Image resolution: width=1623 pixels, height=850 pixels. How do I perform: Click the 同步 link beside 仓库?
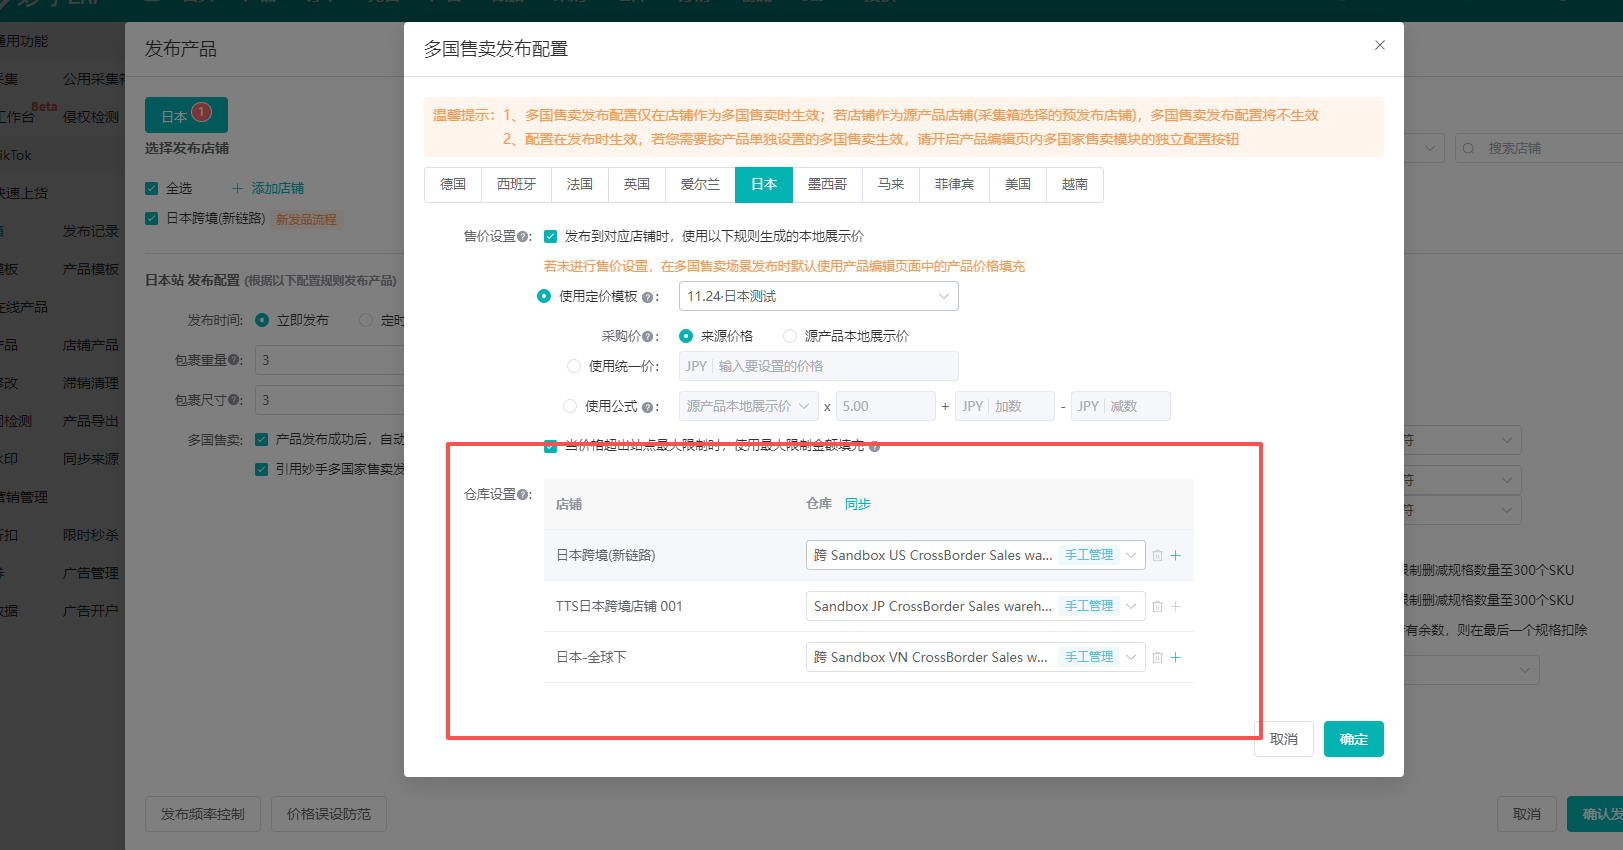(x=858, y=504)
